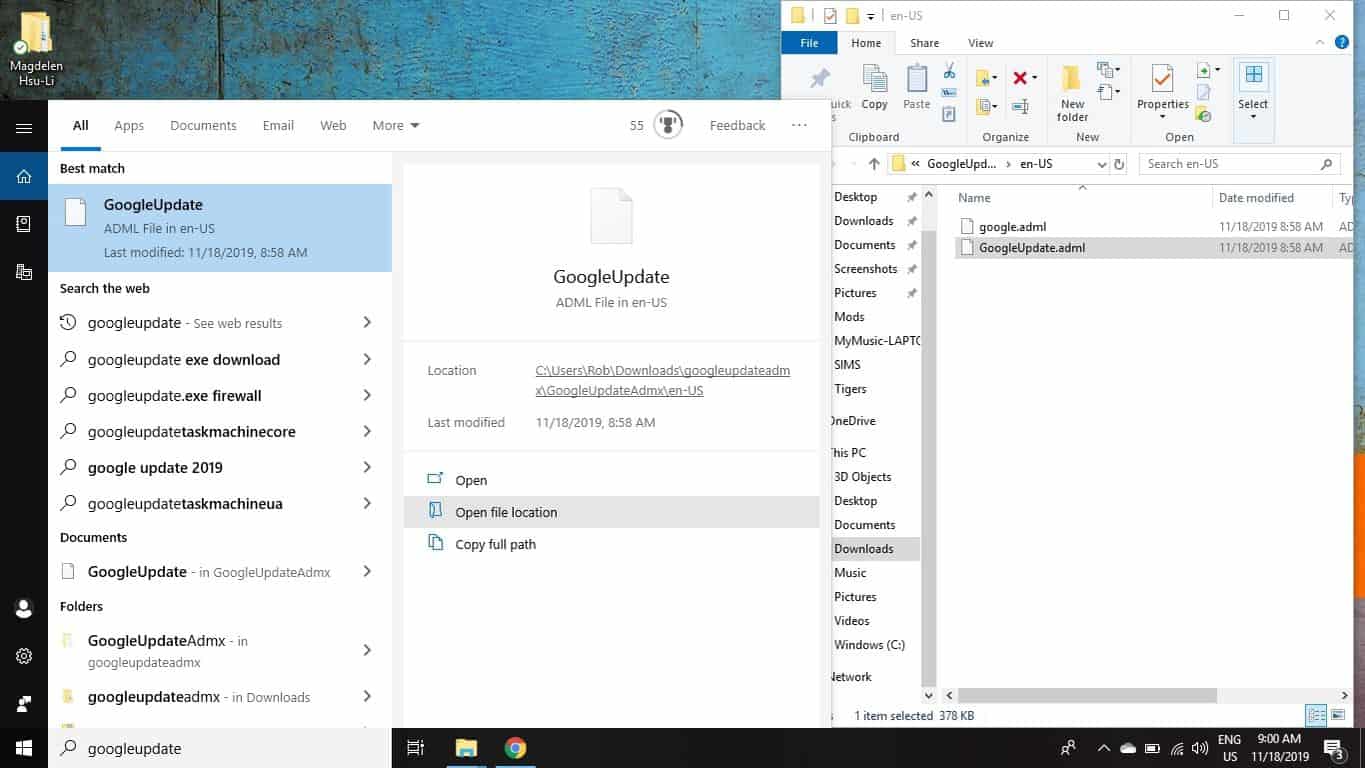
Task: Click the Feedback button in search panel
Action: [738, 125]
